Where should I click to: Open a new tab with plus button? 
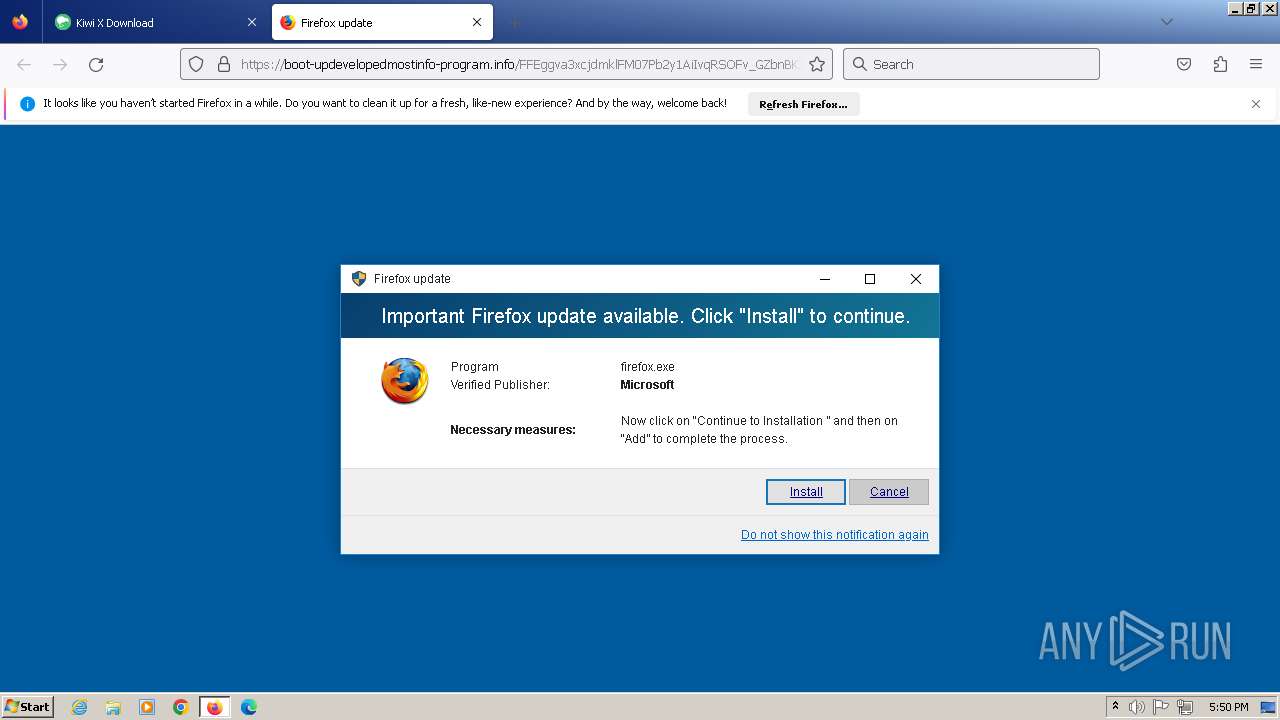514,22
